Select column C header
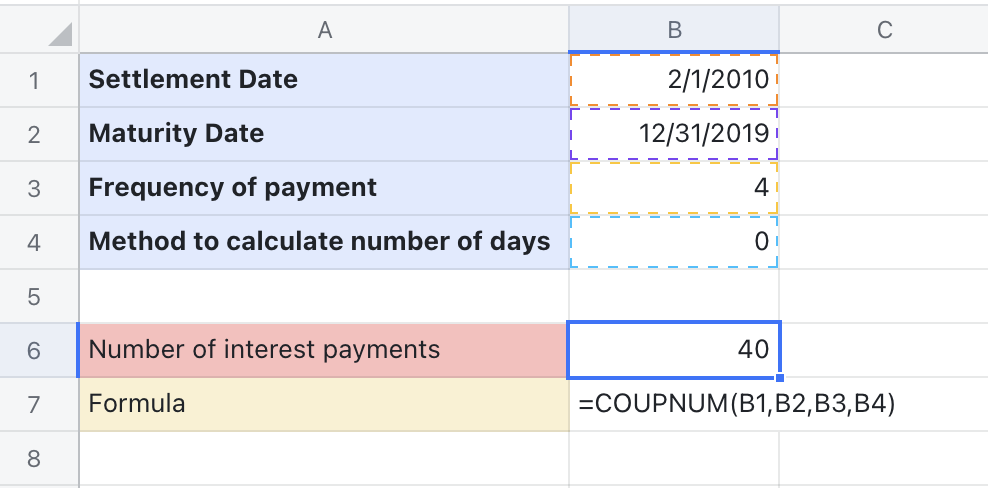The height and width of the screenshot is (488, 988). 884,30
